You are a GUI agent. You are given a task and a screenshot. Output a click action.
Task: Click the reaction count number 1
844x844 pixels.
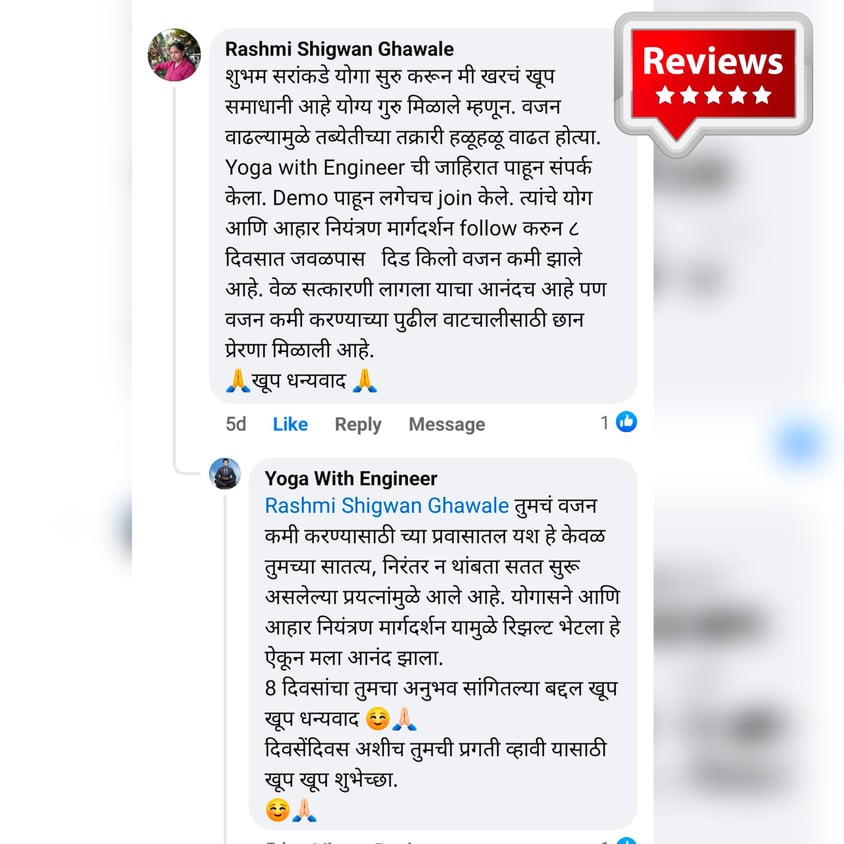pos(605,423)
